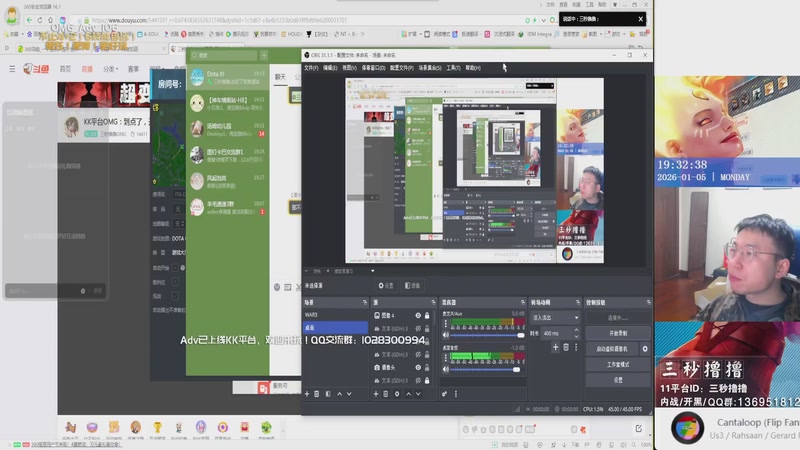Undock the 转场动画 panel with its pop-out icon
This screenshot has height=450, width=800.
click(578, 303)
